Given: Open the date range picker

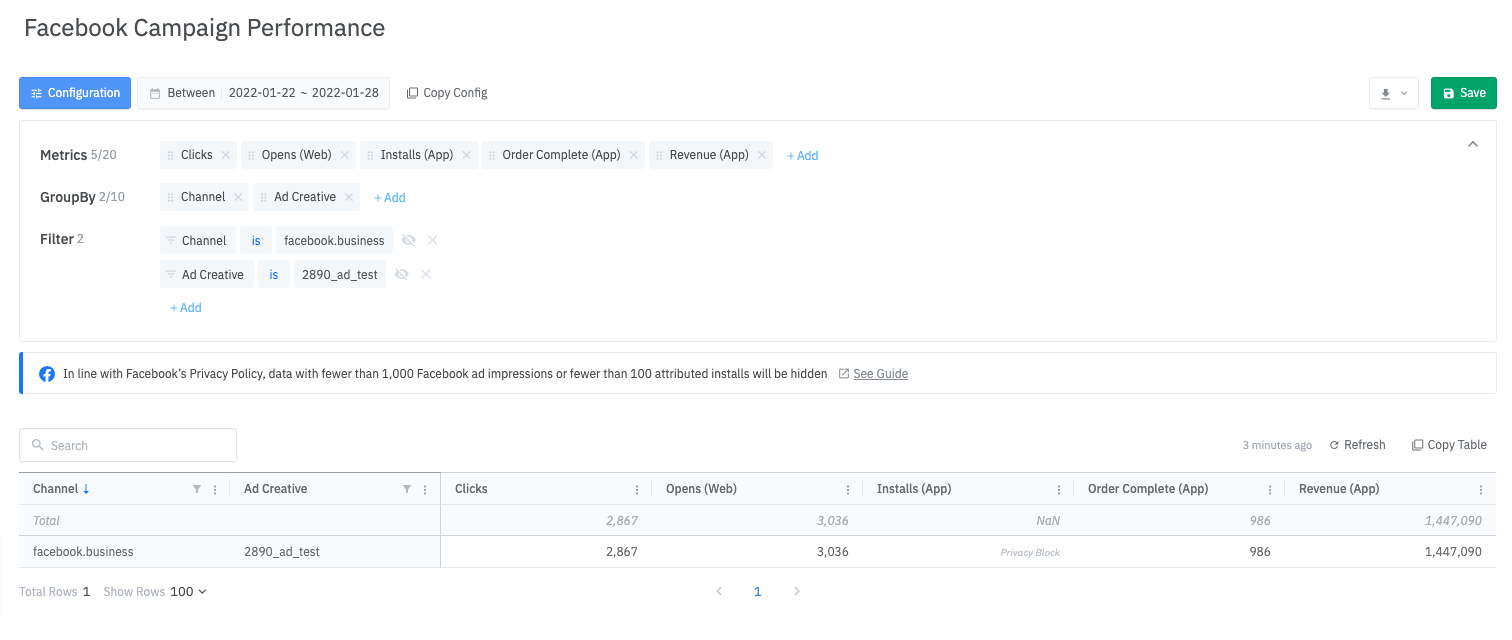Looking at the screenshot, I should pyautogui.click(x=264, y=93).
